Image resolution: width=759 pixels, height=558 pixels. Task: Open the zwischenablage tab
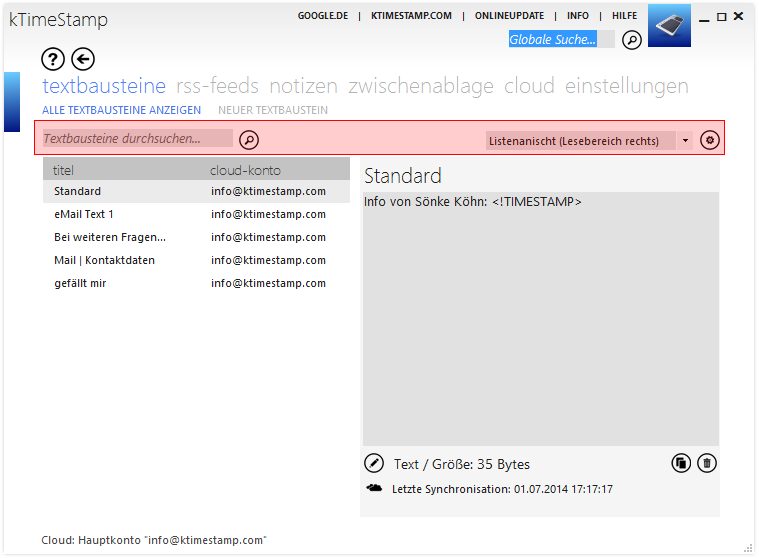point(421,86)
